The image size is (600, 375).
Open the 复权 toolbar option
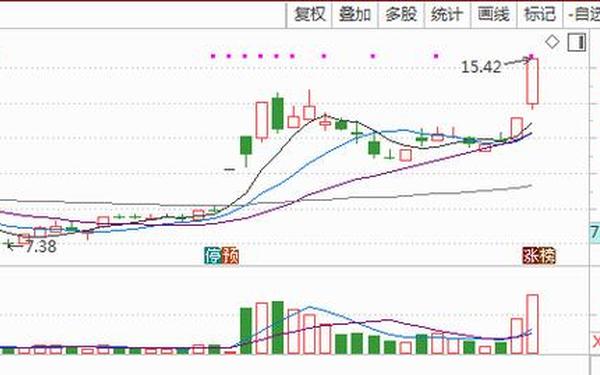309,15
